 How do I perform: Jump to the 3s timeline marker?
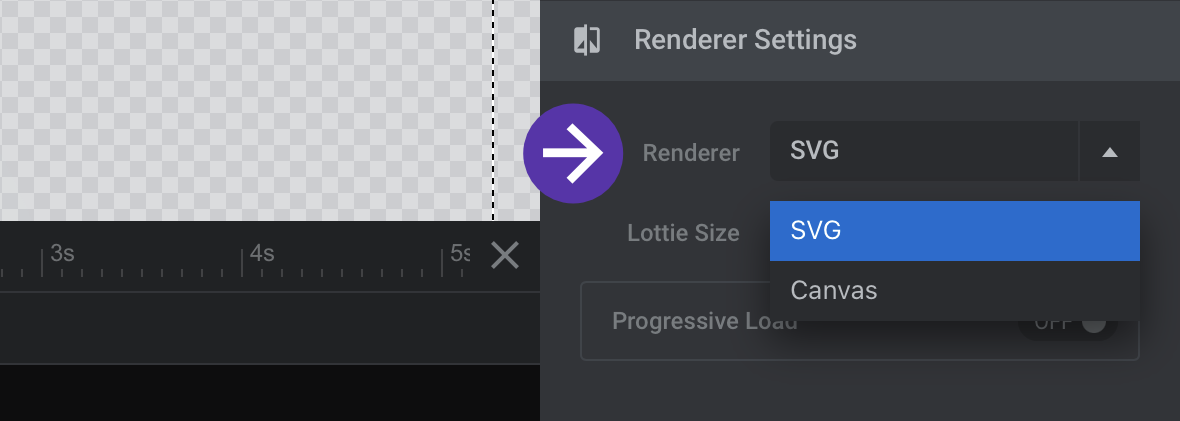tap(62, 253)
